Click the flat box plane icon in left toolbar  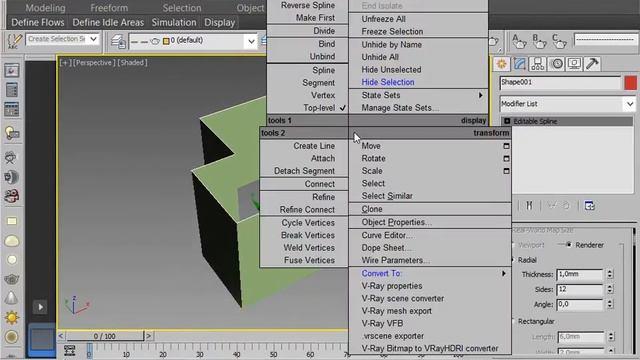pos(11,221)
